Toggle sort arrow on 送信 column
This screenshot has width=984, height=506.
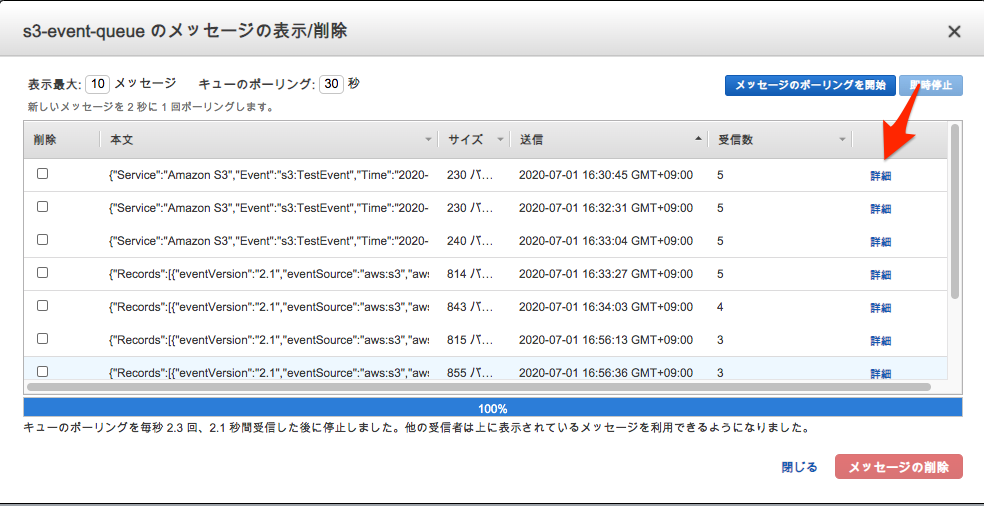click(698, 139)
